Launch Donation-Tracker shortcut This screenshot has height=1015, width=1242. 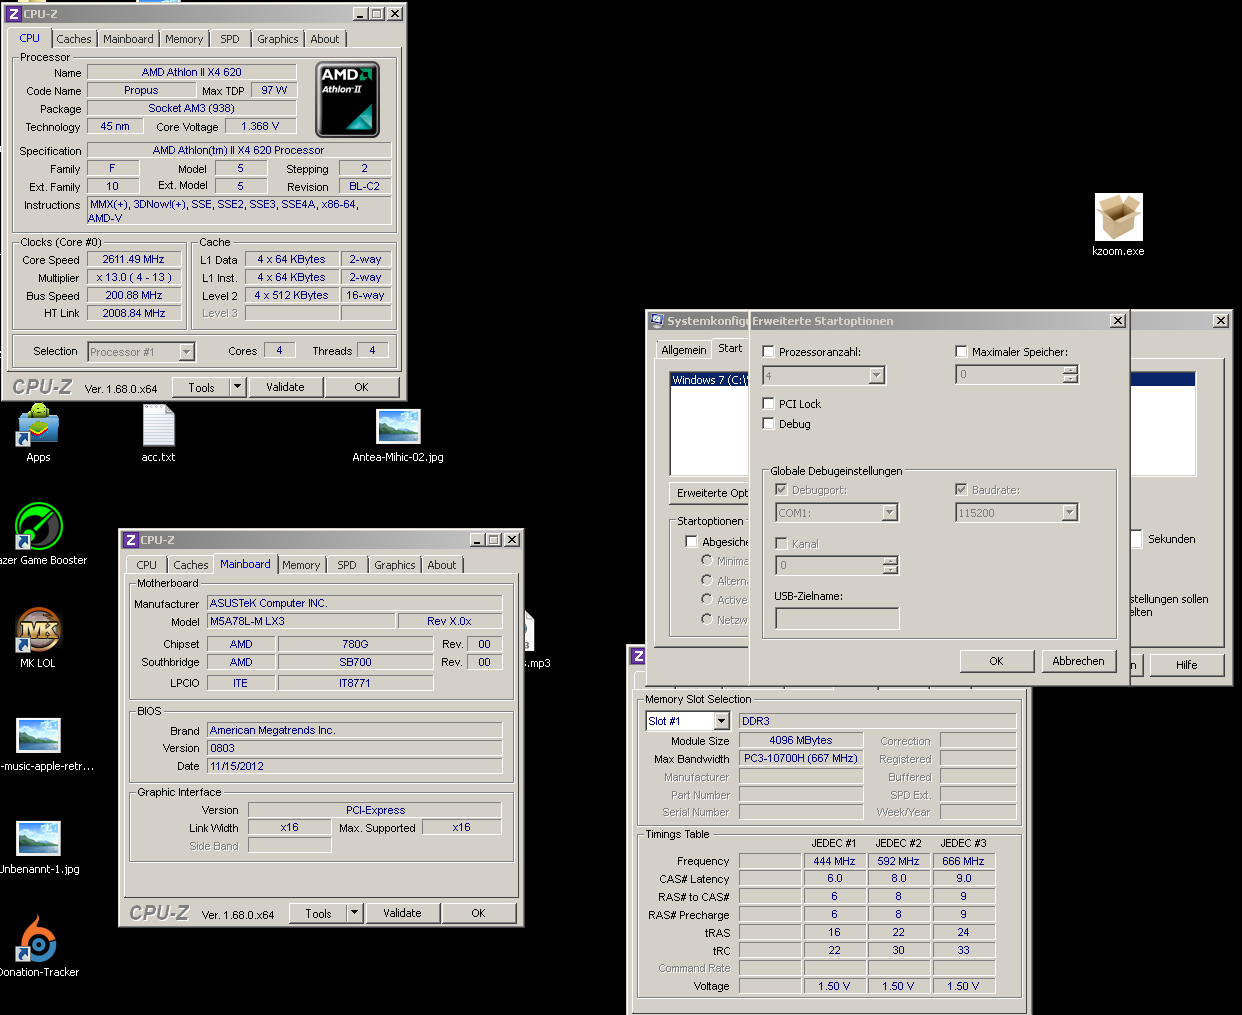coord(39,938)
